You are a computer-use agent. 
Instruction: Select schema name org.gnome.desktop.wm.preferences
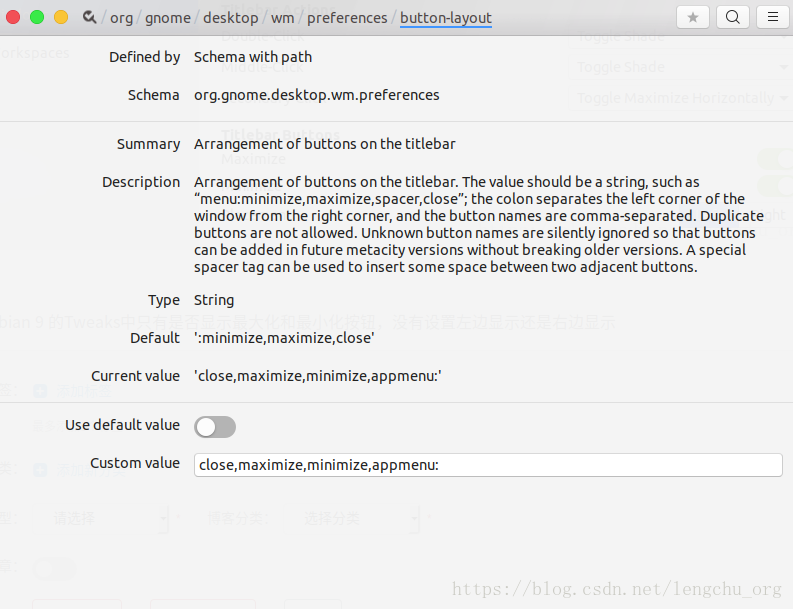[x=317, y=95]
